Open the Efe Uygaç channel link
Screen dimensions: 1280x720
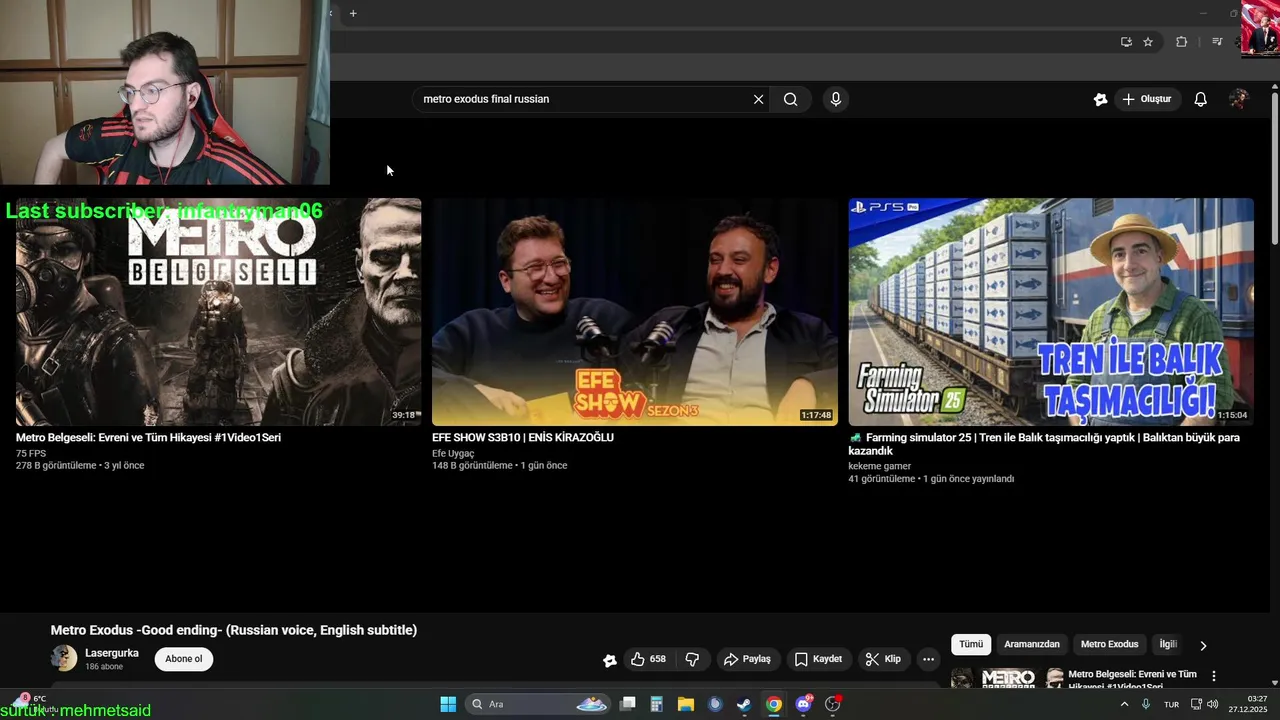coord(453,454)
